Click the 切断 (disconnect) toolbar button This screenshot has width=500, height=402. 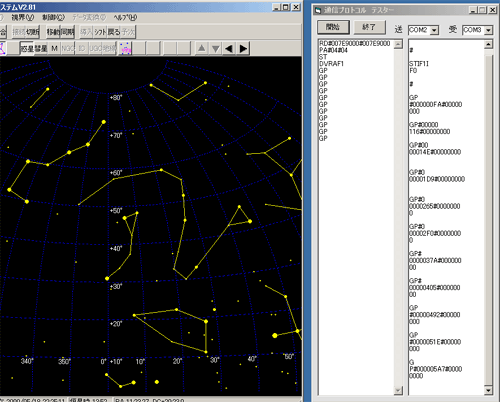coord(33,32)
